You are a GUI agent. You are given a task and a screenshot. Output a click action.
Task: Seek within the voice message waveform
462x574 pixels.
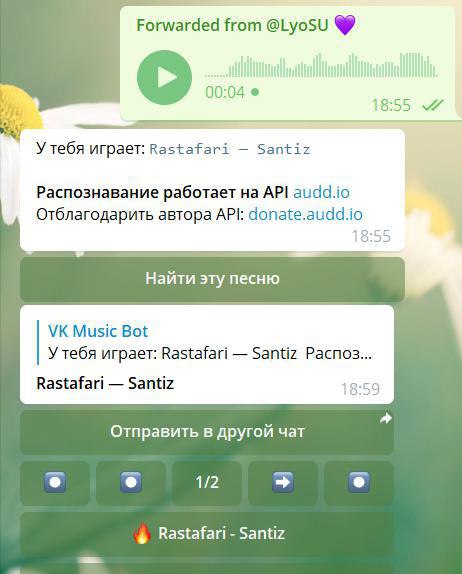321,65
